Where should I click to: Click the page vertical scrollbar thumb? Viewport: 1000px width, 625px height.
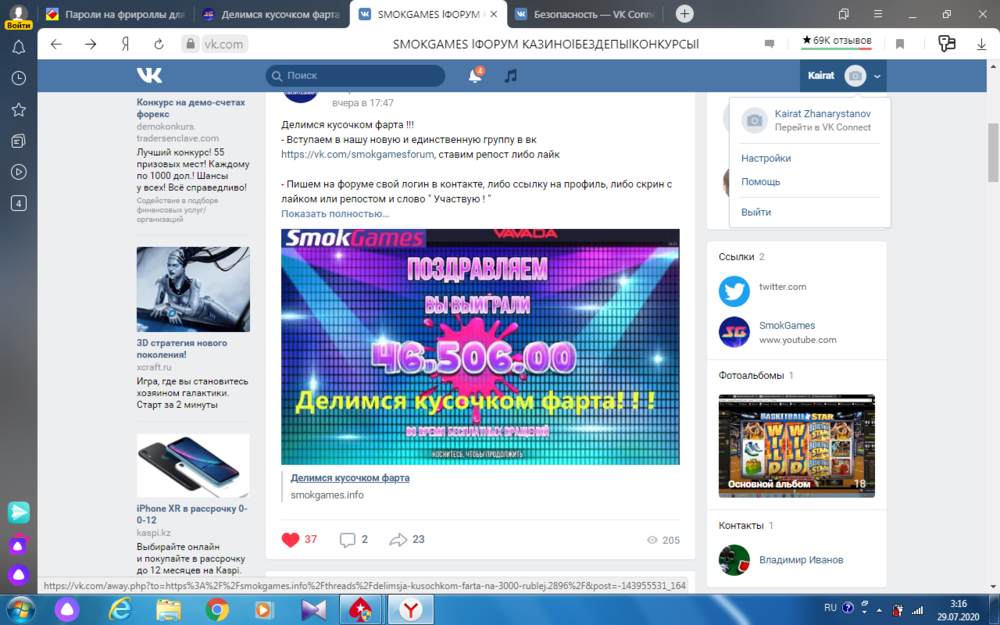993,152
